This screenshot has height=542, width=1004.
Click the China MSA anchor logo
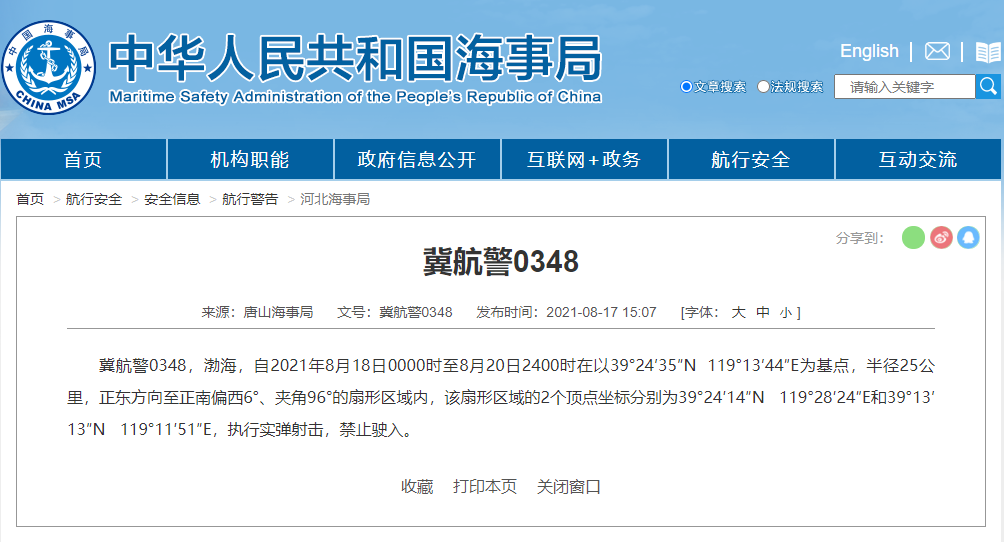point(49,67)
